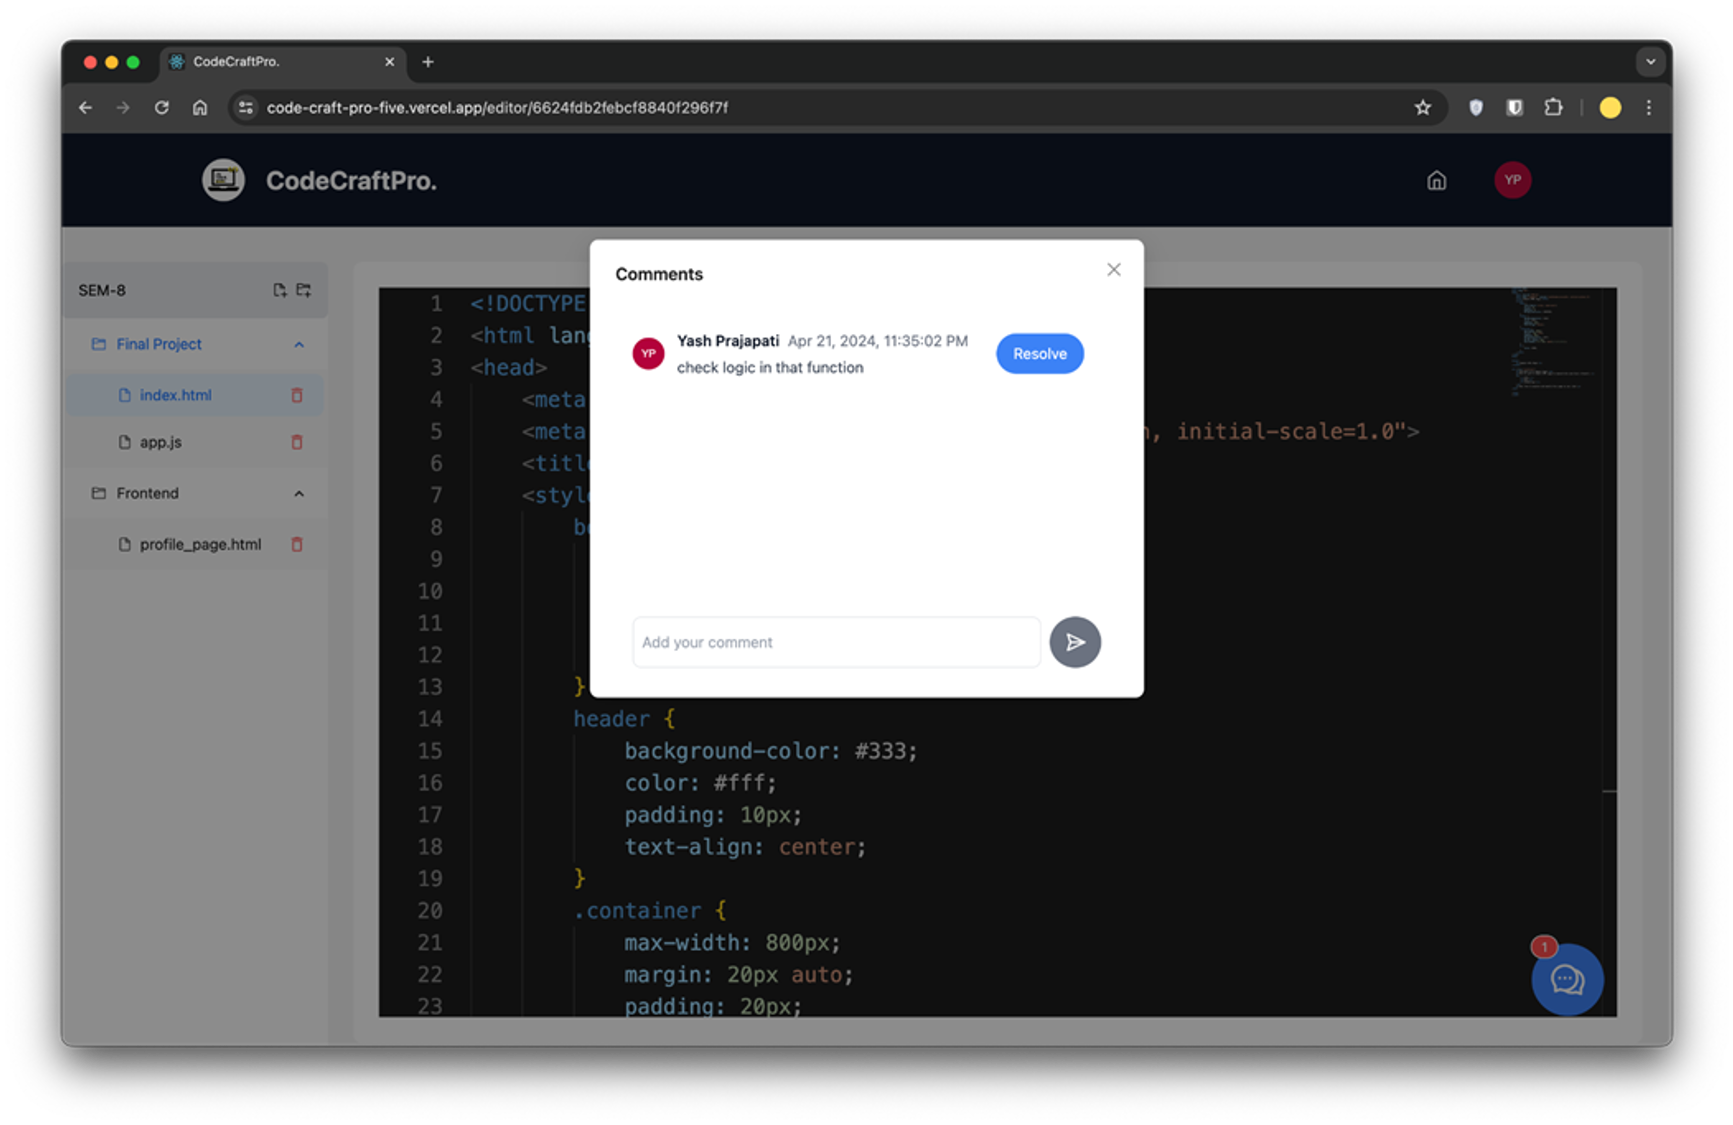Open the YP profile avatar in header
This screenshot has height=1125, width=1733.
[x=1512, y=180]
